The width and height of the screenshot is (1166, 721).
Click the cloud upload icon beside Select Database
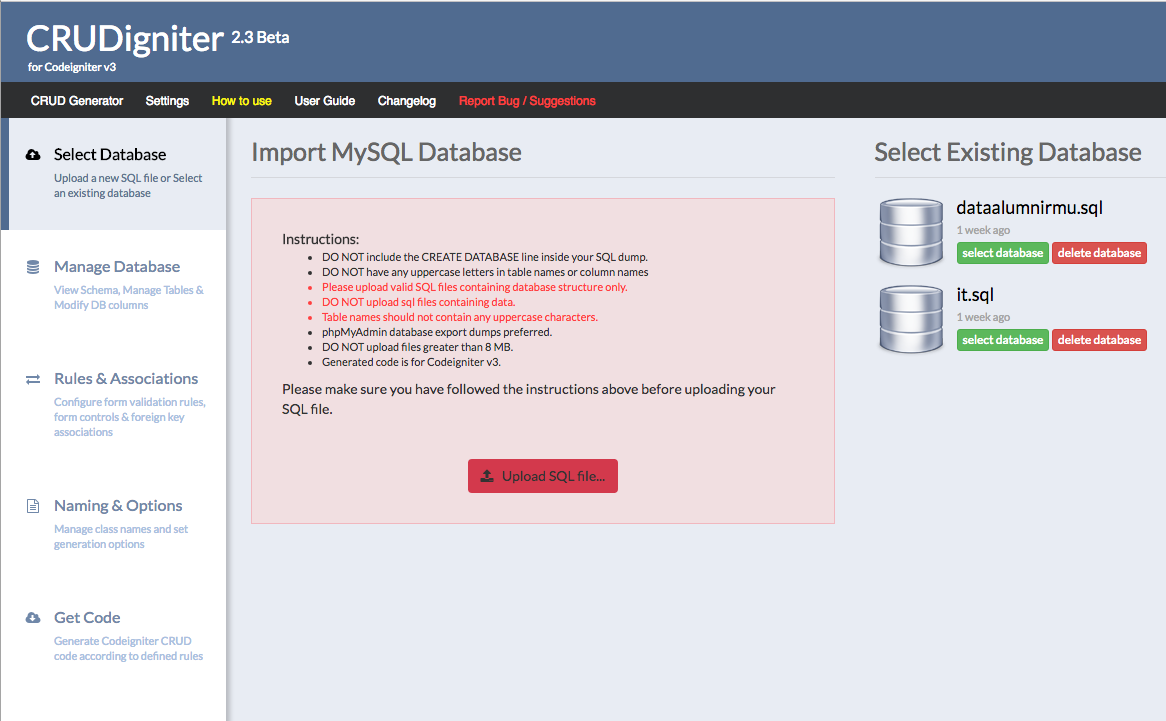pos(33,155)
